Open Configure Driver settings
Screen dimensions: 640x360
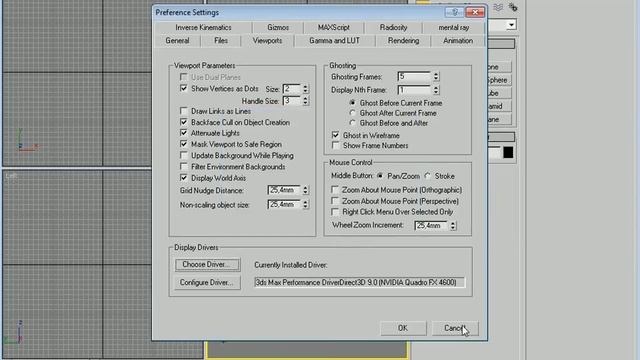[207, 282]
